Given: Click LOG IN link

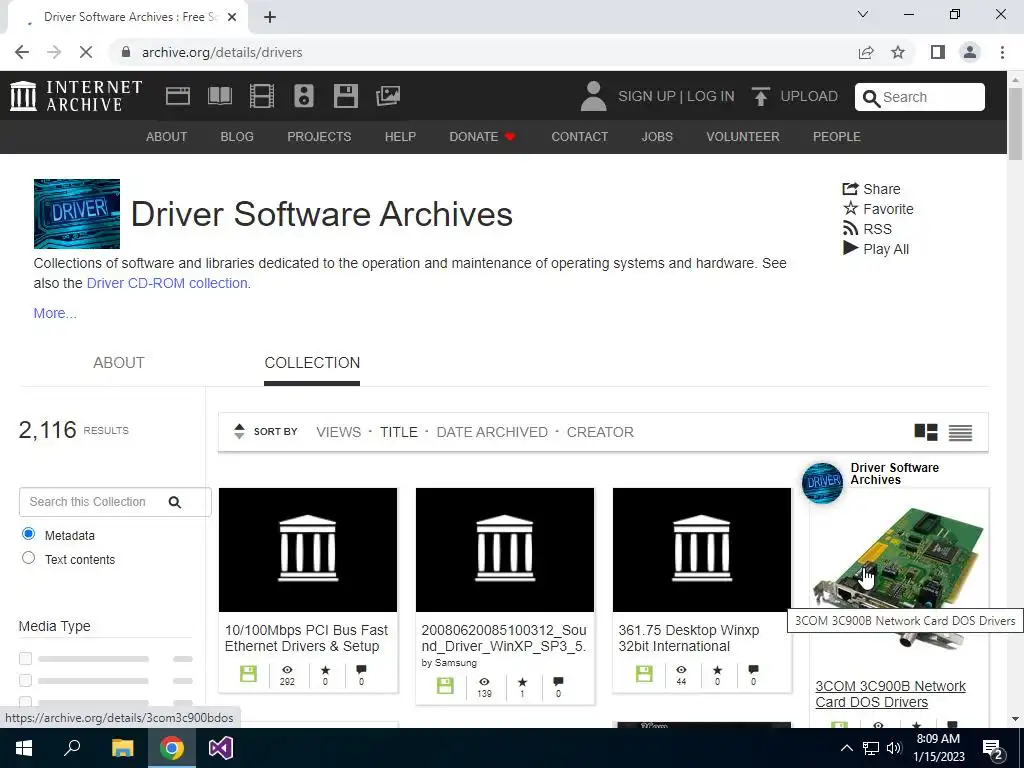Looking at the screenshot, I should click(711, 96).
